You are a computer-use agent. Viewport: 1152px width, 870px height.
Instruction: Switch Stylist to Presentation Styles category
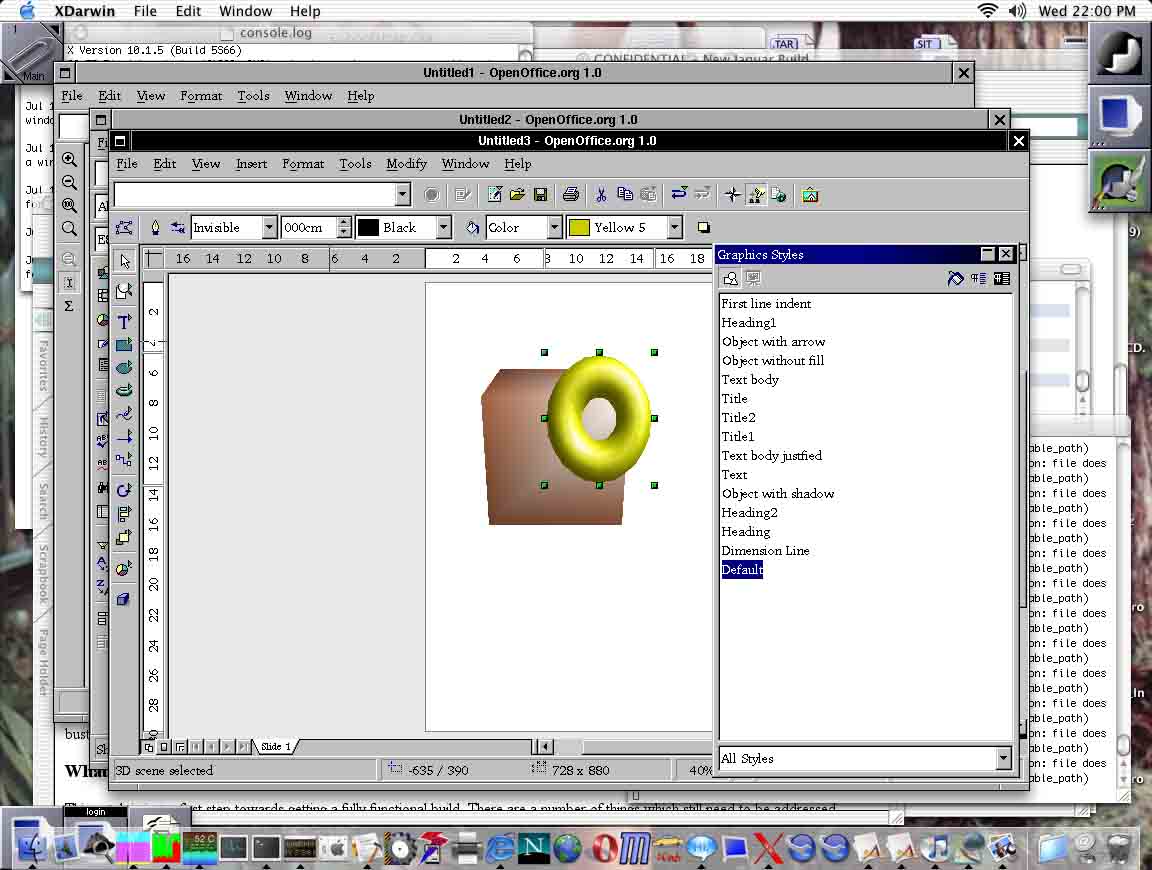(753, 278)
